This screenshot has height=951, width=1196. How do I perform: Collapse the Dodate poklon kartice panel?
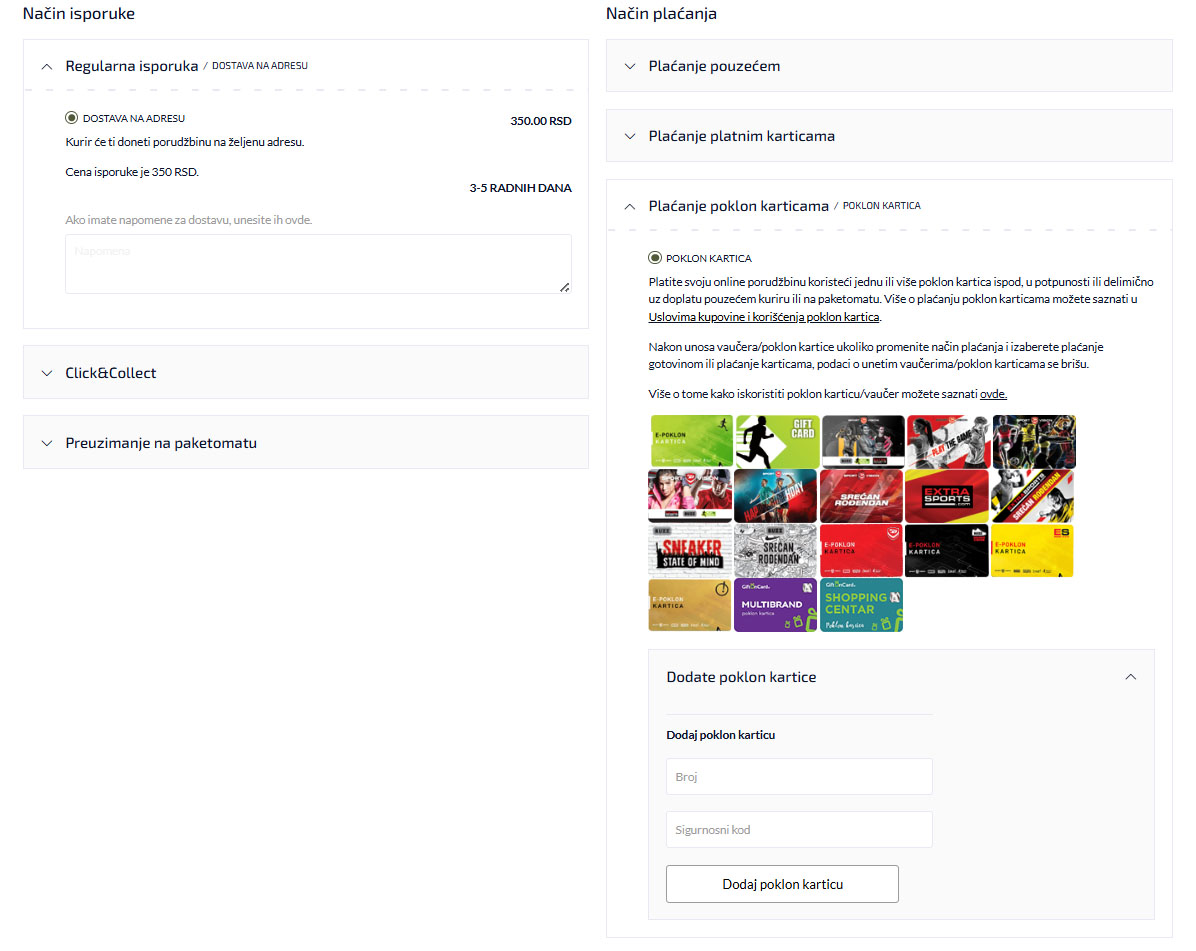pos(1130,677)
